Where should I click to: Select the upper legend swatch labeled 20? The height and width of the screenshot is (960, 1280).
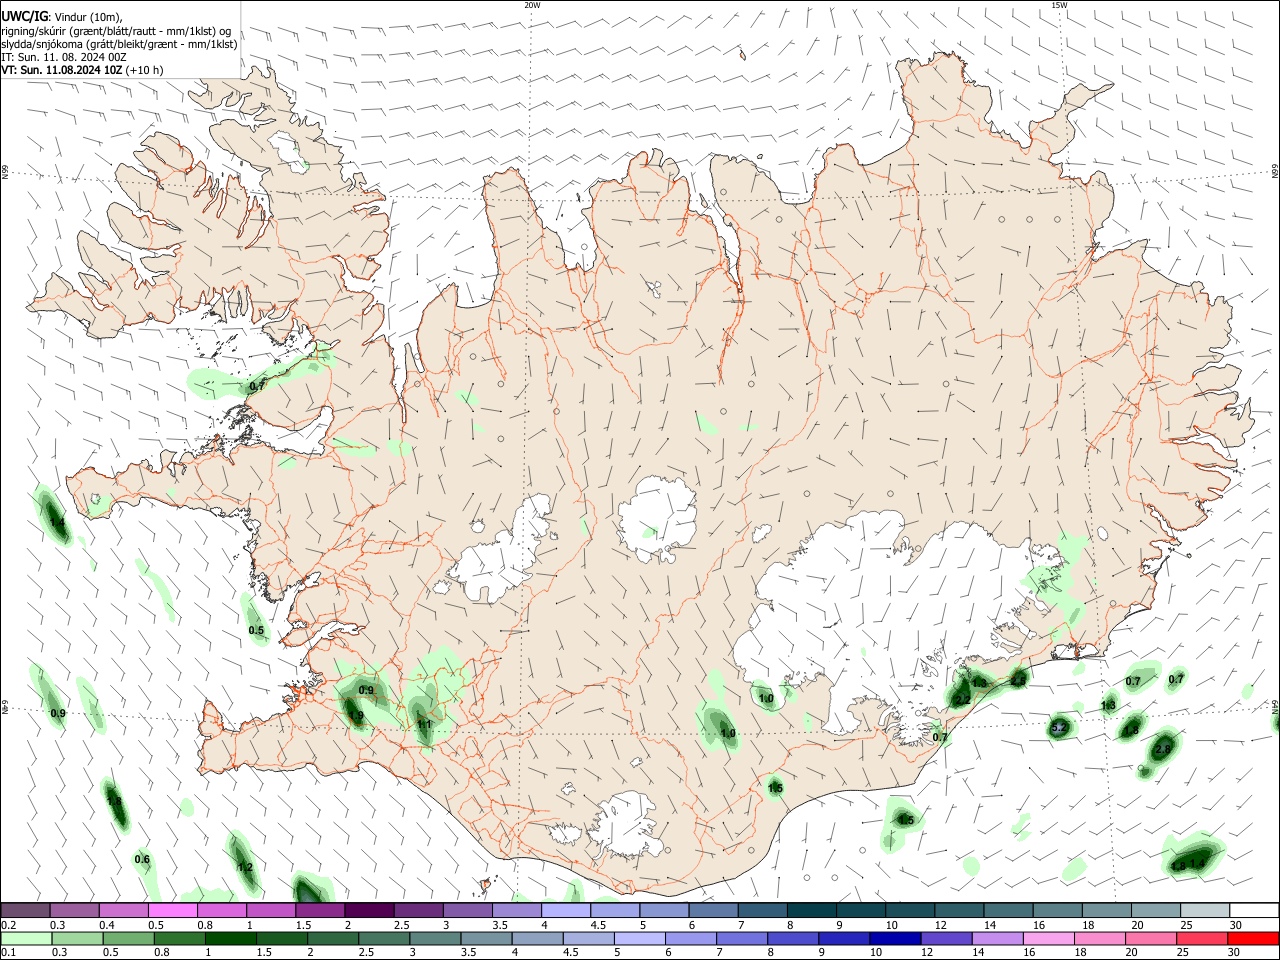click(1156, 910)
